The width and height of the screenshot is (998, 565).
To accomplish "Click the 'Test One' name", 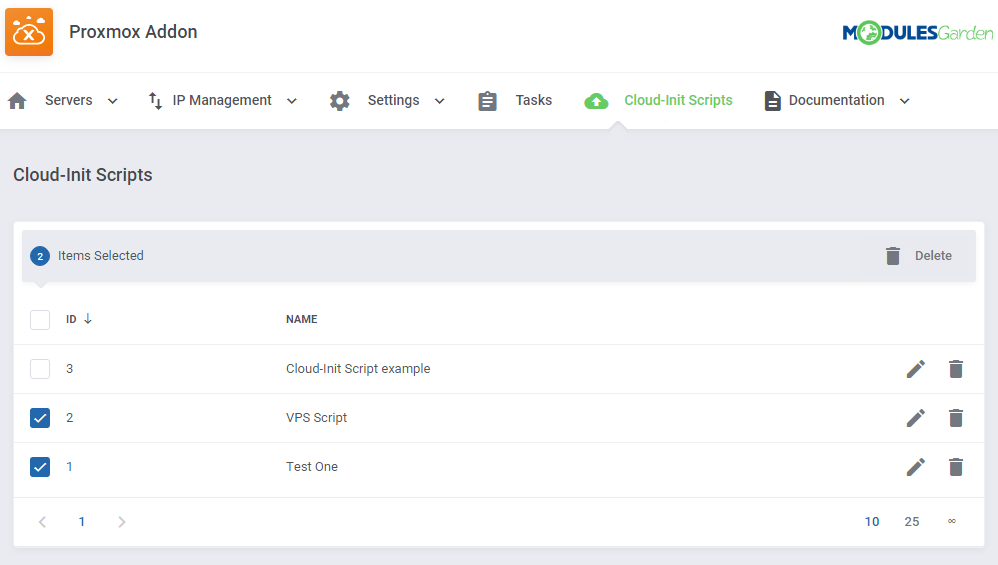I will pyautogui.click(x=312, y=467).
